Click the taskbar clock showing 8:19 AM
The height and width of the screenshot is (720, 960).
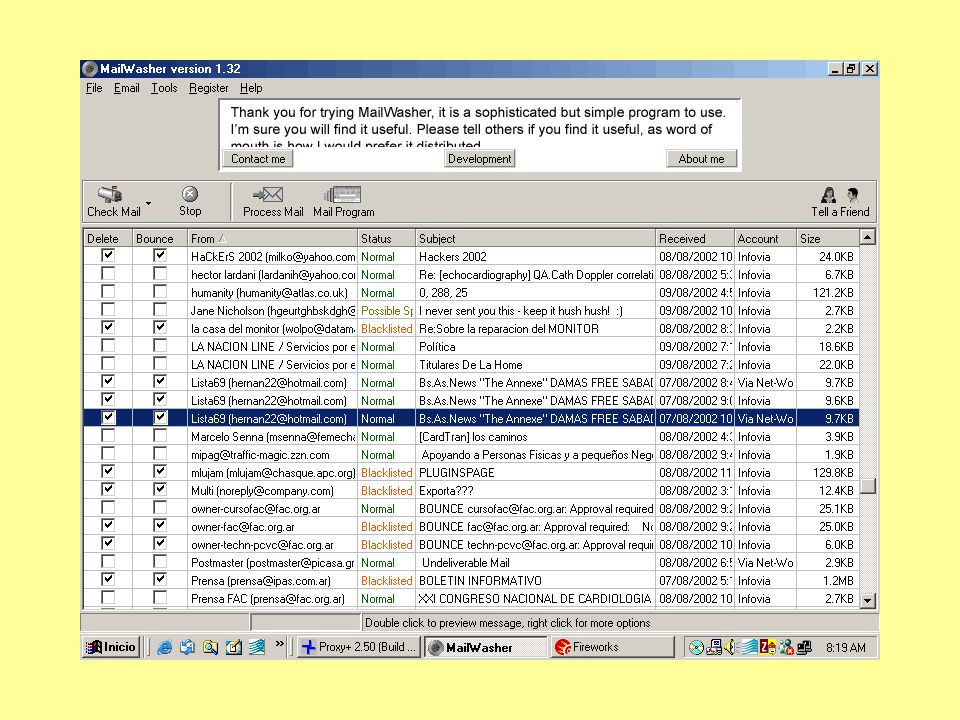click(x=846, y=647)
